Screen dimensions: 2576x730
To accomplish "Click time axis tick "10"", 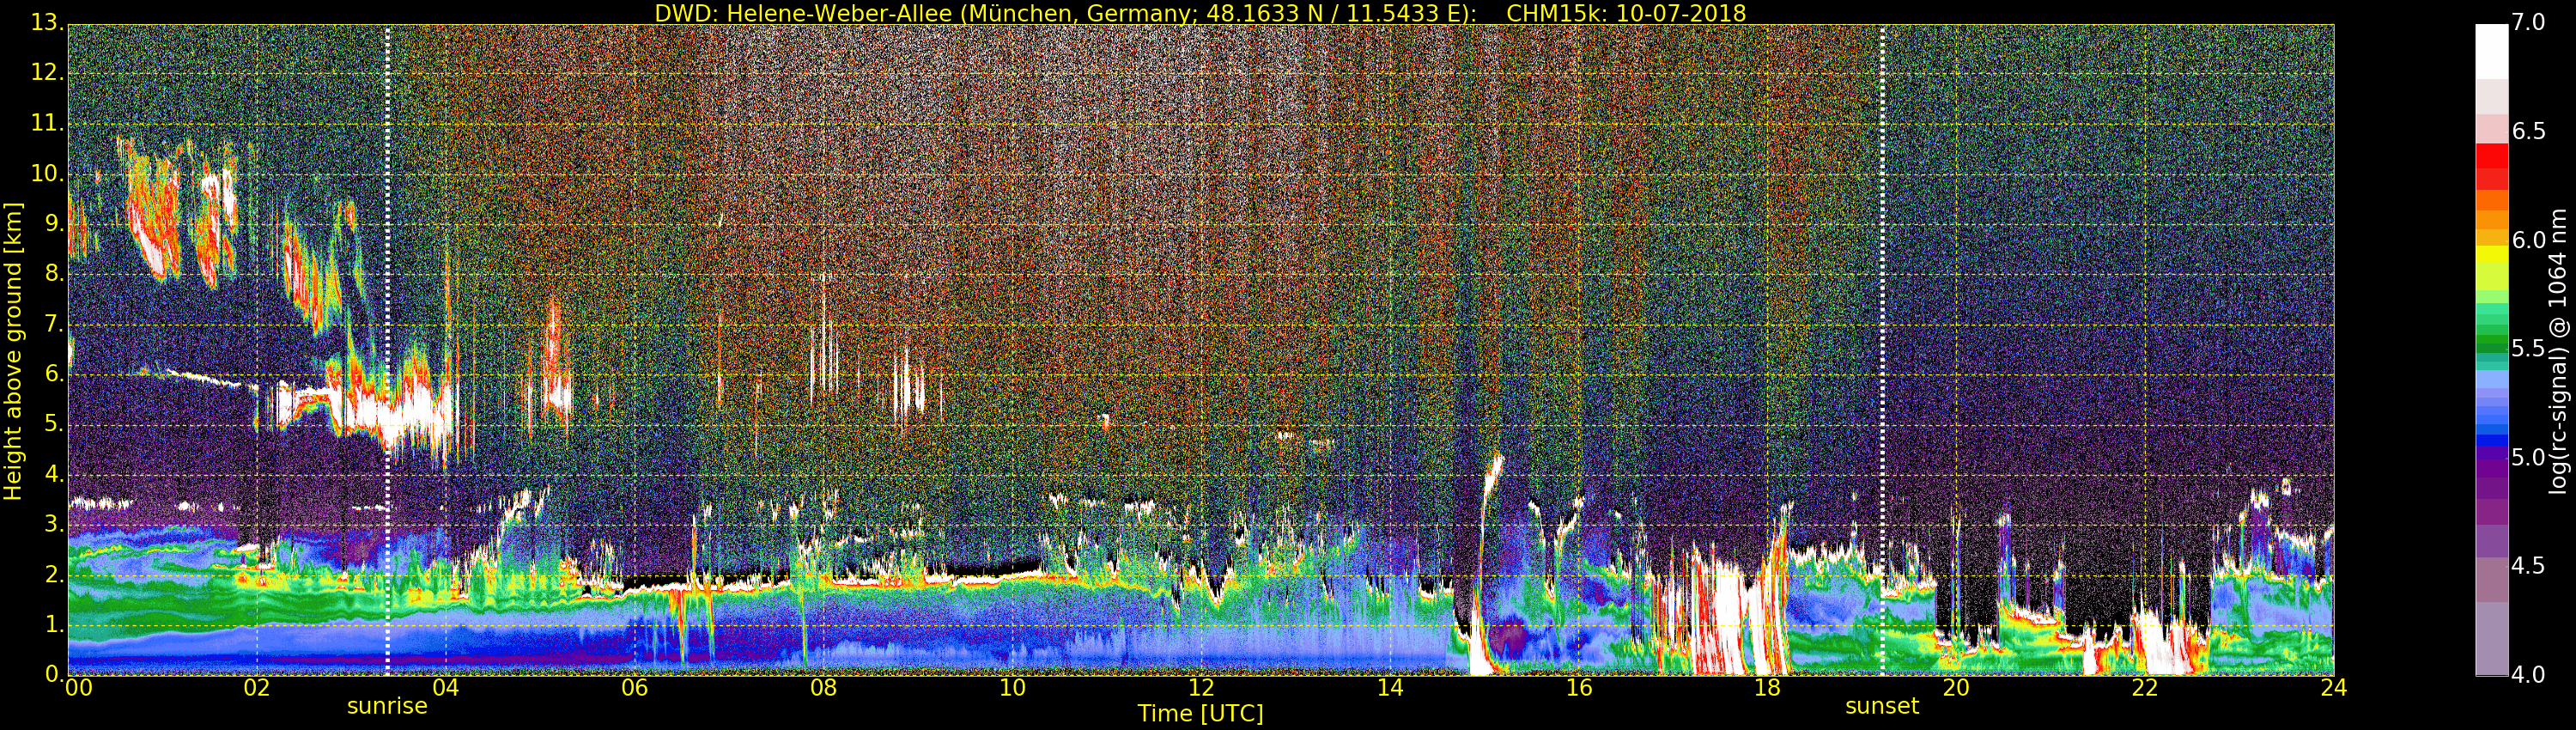I will pos(1012,688).
